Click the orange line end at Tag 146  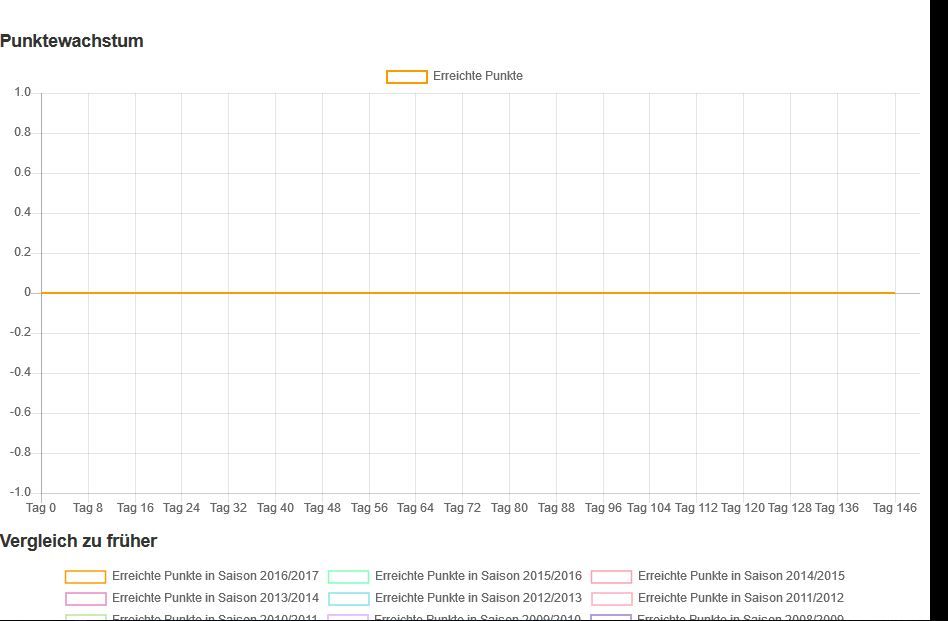coord(893,293)
